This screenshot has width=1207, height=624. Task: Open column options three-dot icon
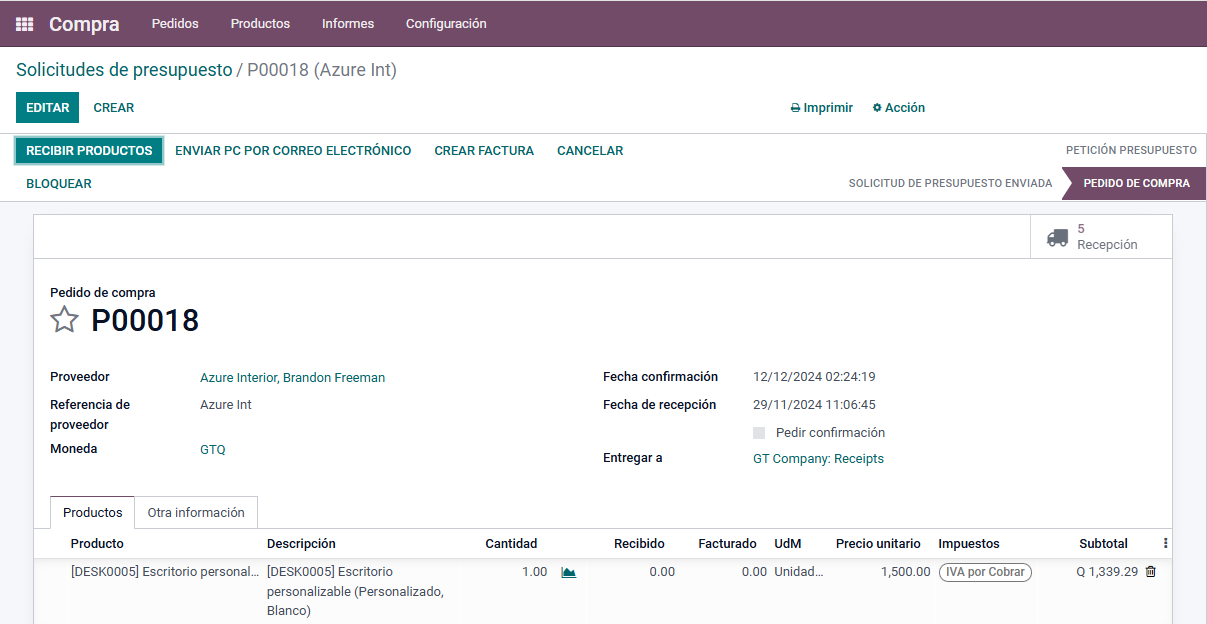point(1165,543)
